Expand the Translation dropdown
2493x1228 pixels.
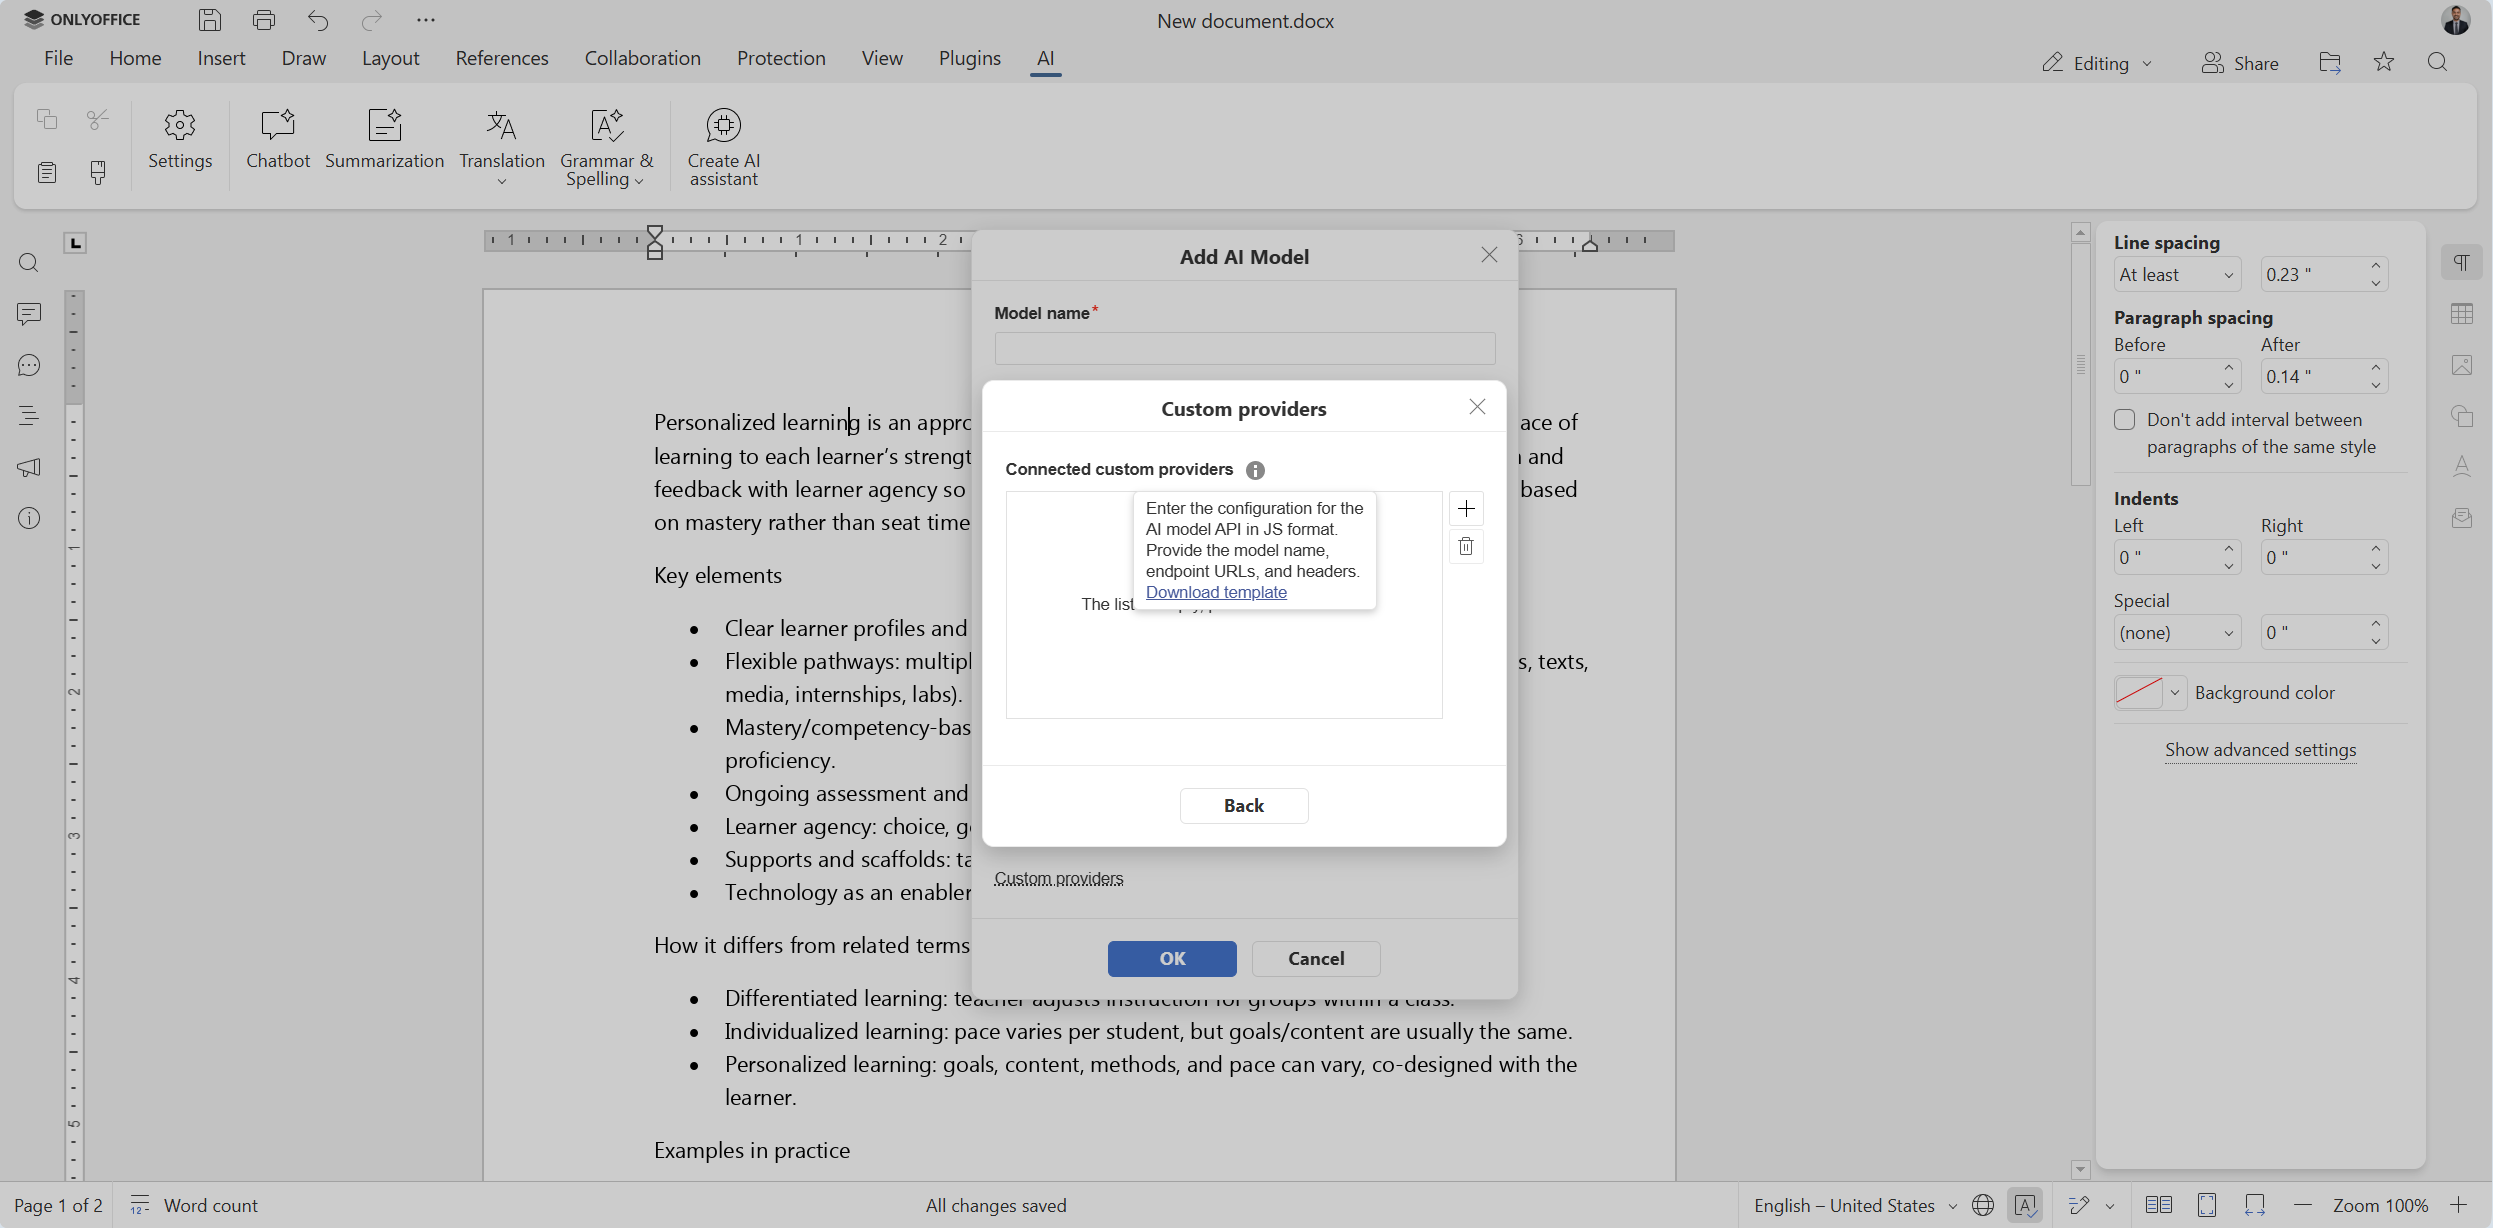[x=502, y=182]
